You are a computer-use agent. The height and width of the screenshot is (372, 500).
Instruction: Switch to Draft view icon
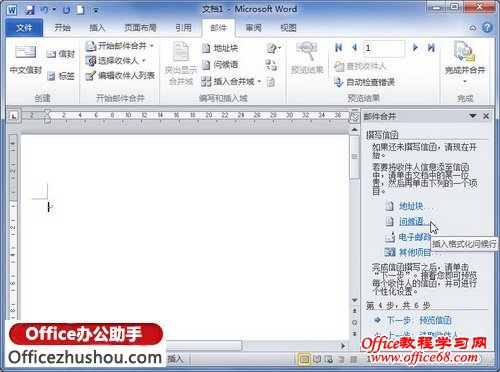(x=353, y=359)
